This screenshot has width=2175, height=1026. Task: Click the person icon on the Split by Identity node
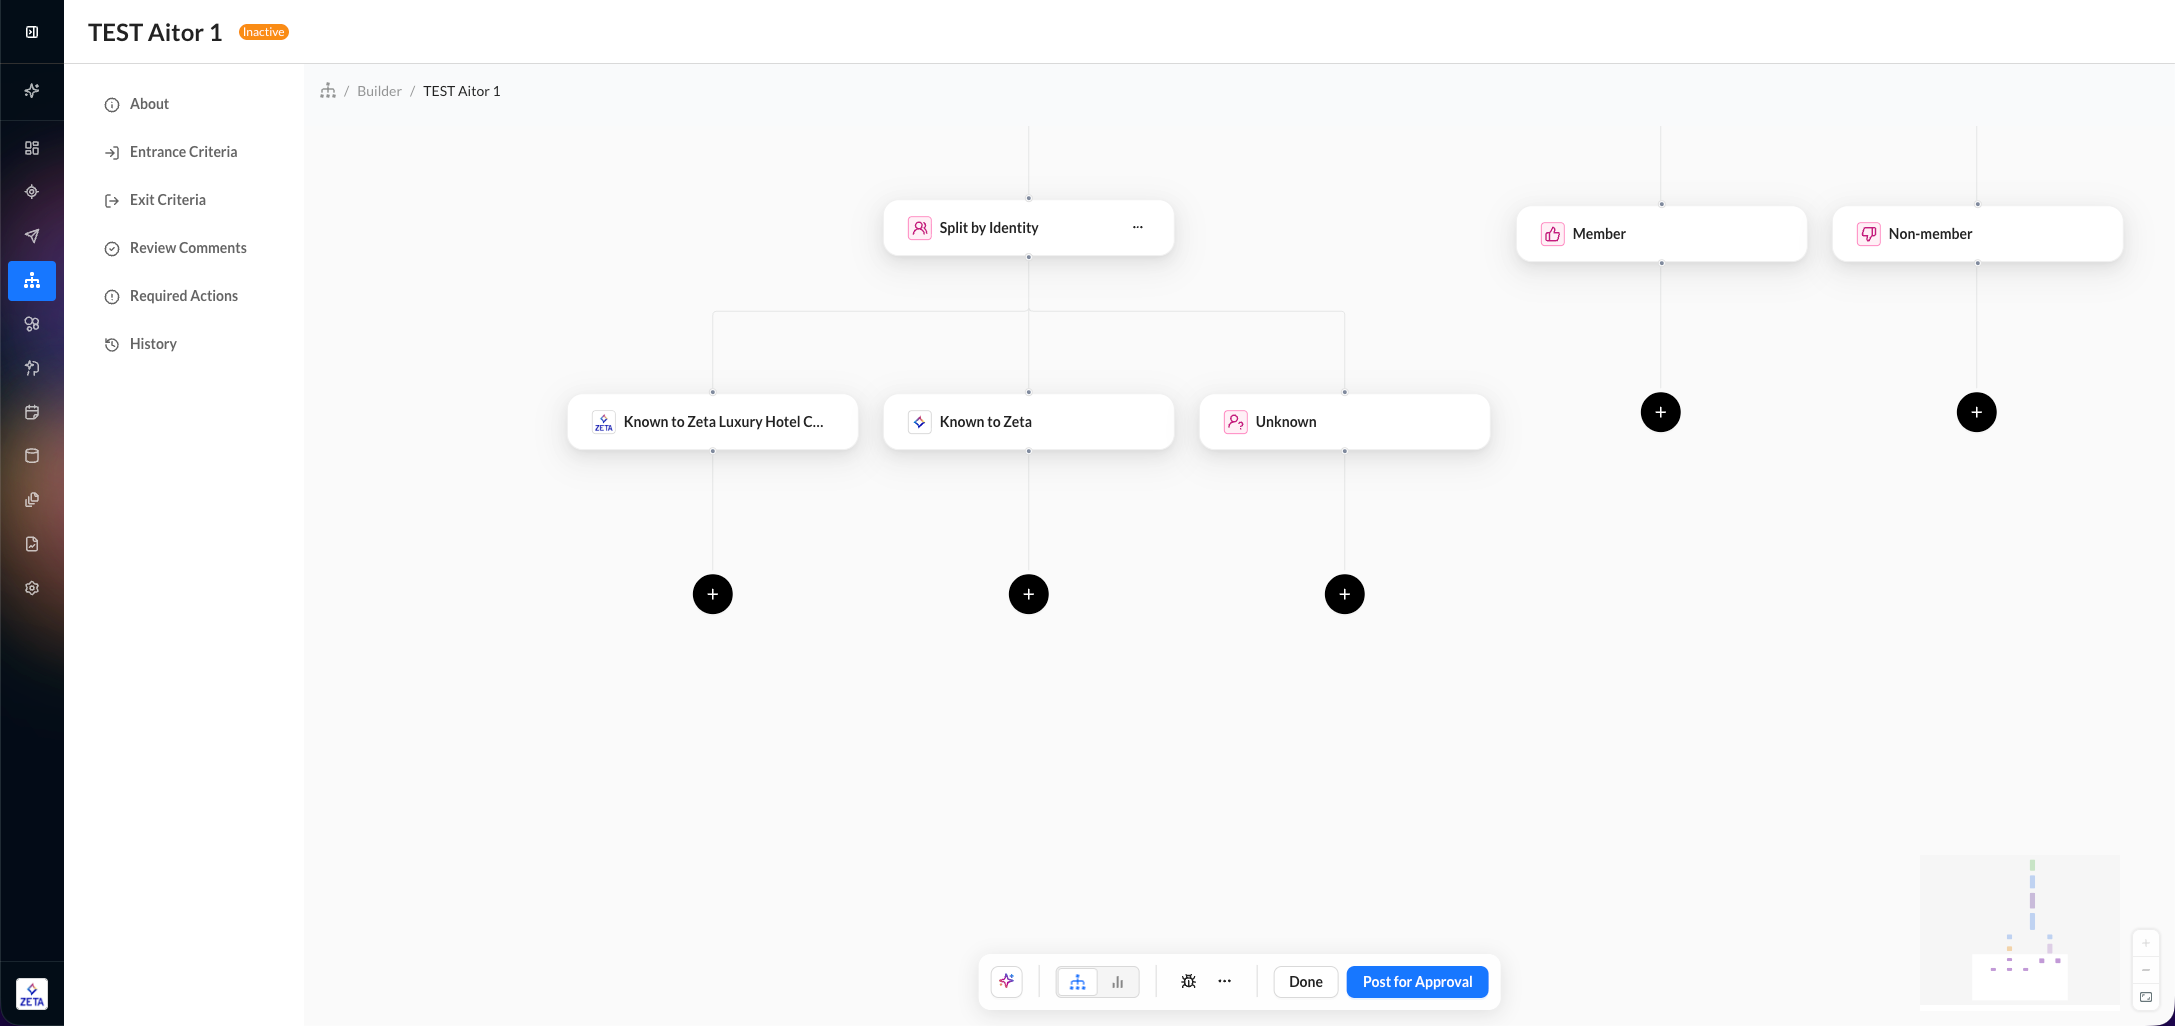(920, 228)
